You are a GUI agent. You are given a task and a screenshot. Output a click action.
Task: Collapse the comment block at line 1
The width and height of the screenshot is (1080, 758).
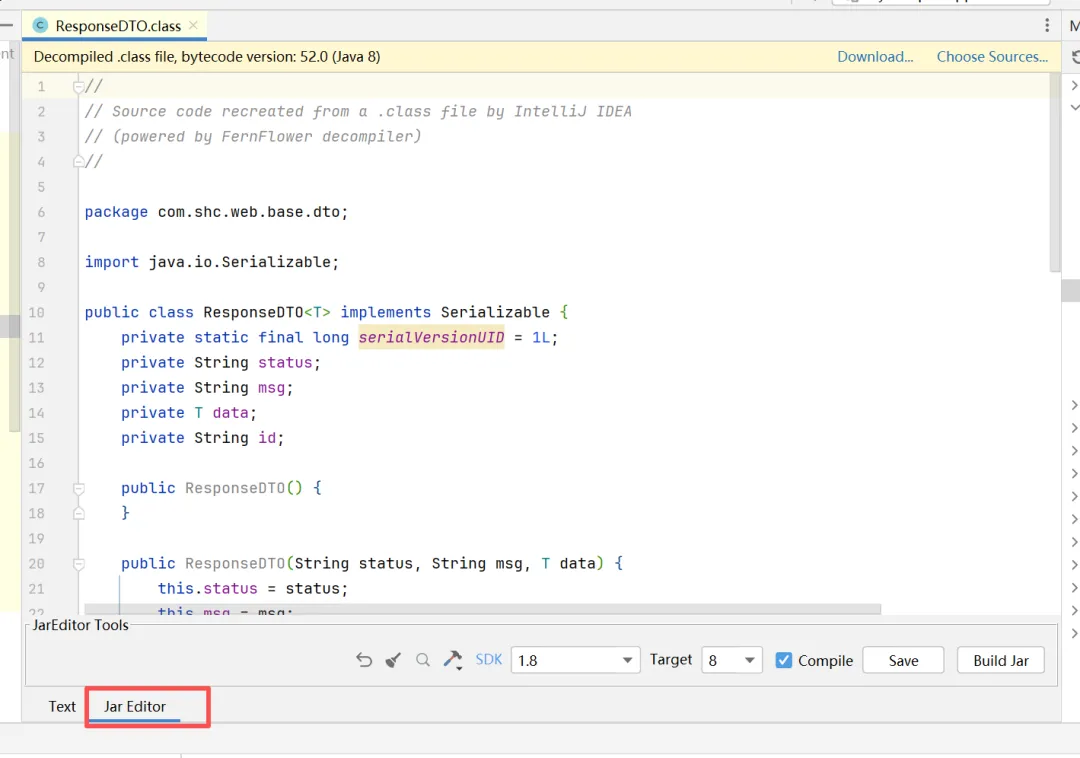coord(79,87)
